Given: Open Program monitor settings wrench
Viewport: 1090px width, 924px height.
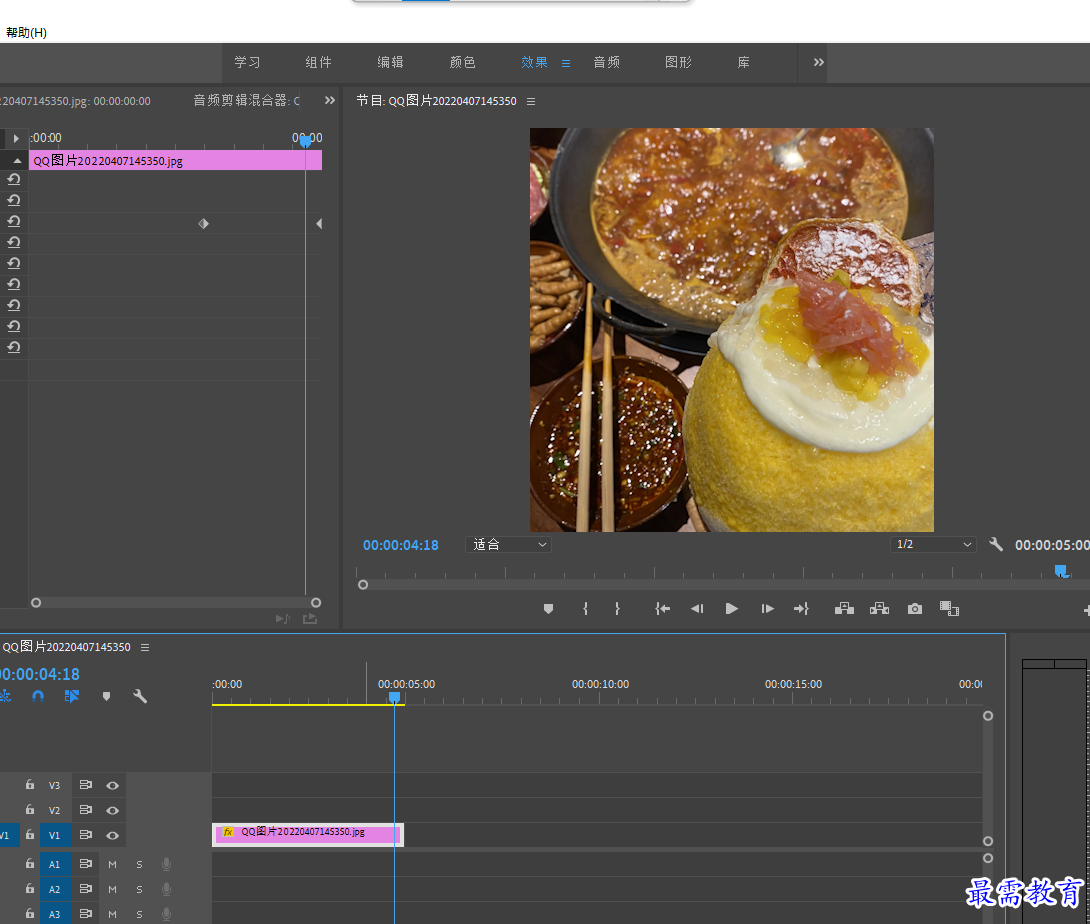Looking at the screenshot, I should (995, 544).
